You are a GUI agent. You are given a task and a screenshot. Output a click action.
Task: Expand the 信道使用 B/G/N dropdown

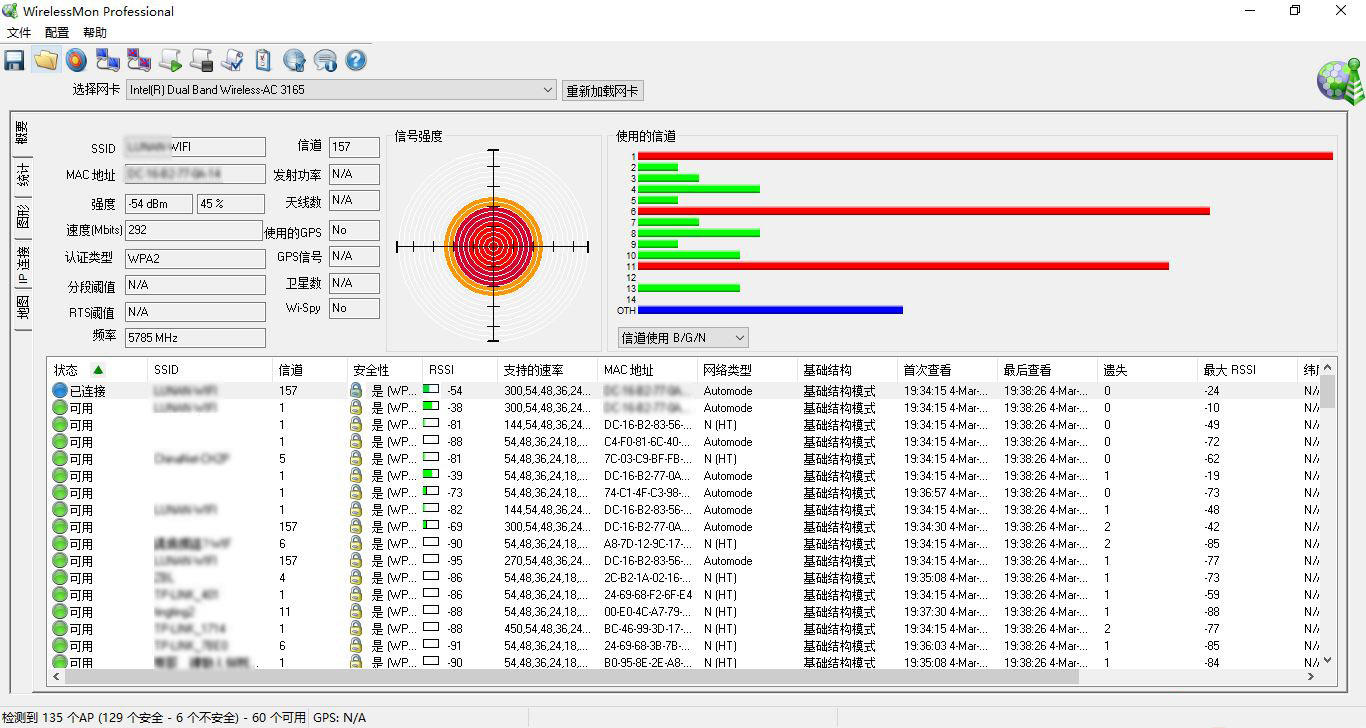pyautogui.click(x=683, y=338)
